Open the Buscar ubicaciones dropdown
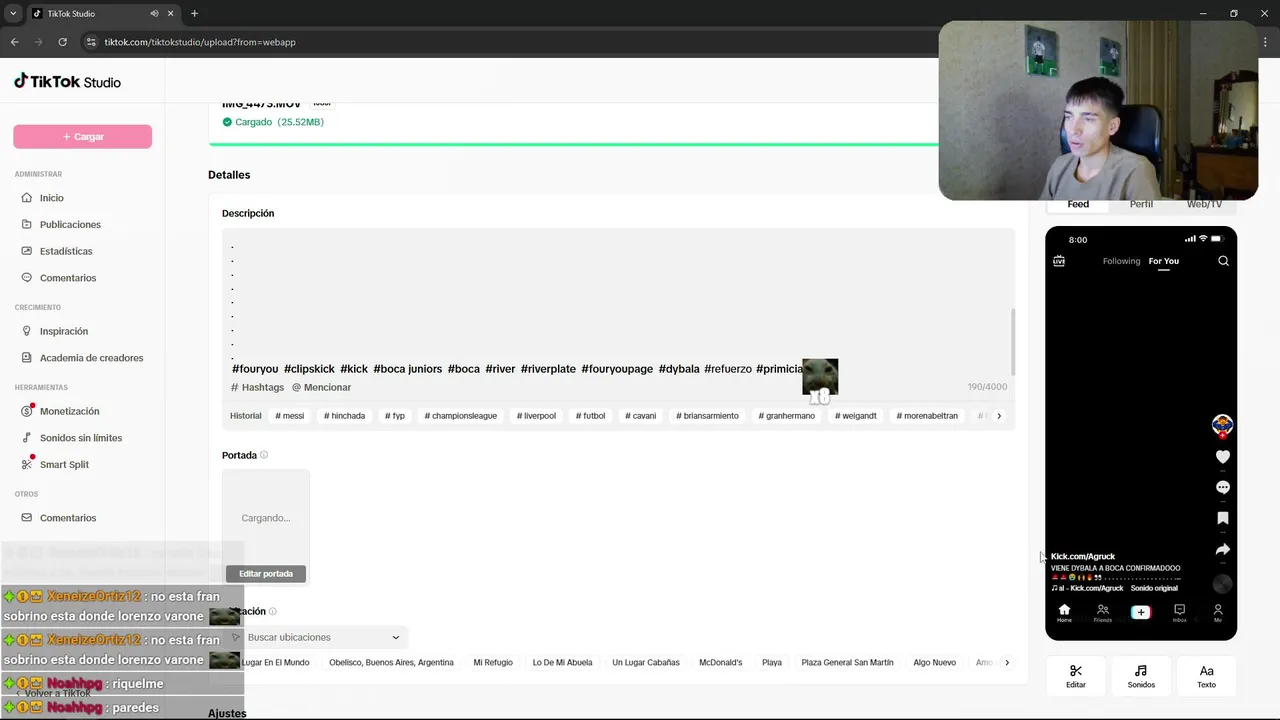1280x720 pixels. 318,637
